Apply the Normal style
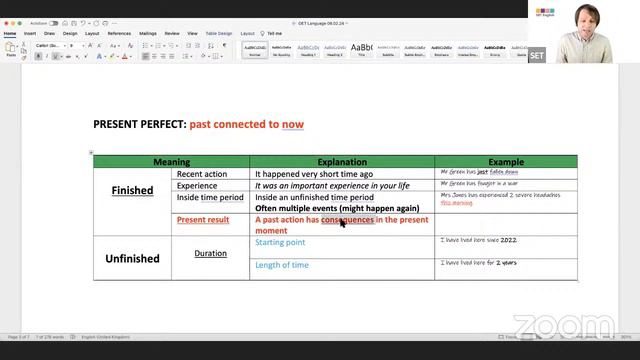Viewport: 640px width, 360px height. pos(255,50)
